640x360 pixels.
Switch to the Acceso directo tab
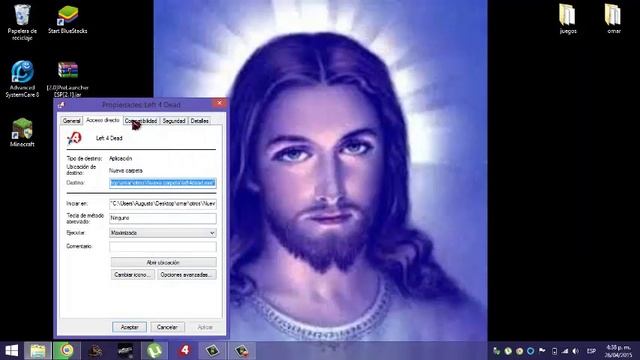(103, 120)
